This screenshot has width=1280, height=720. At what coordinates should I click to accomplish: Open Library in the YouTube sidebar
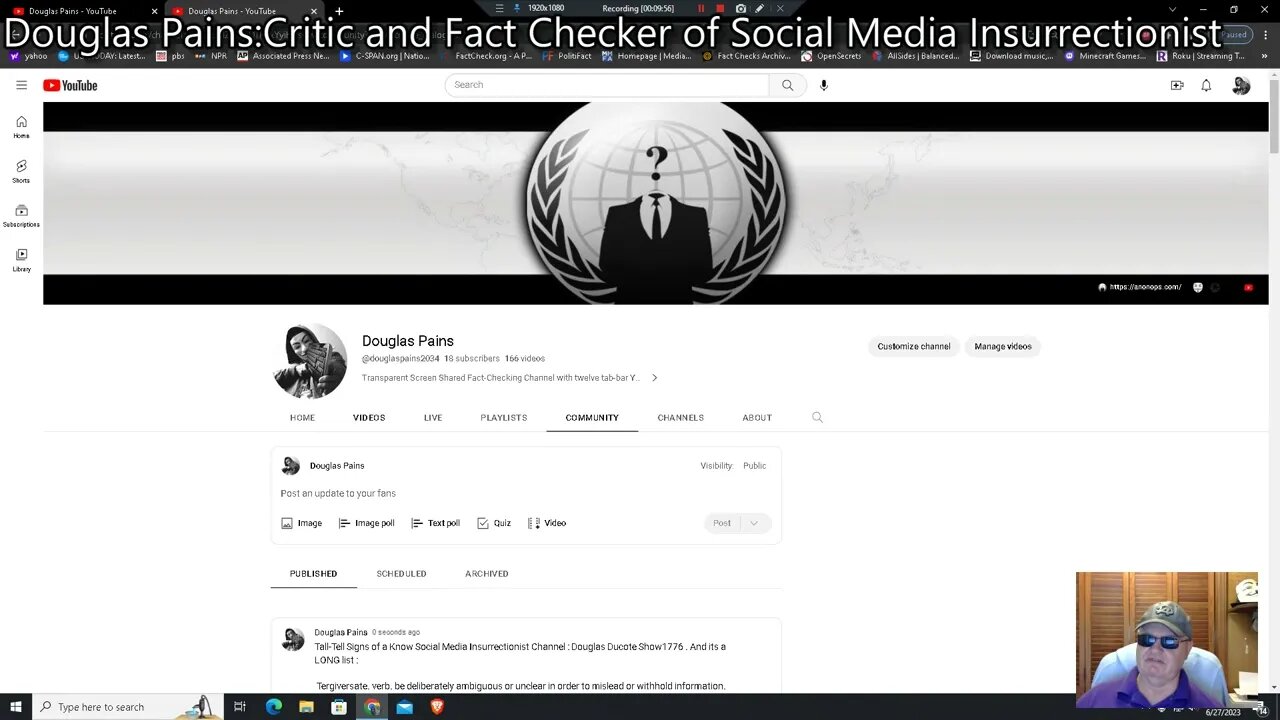click(21, 260)
